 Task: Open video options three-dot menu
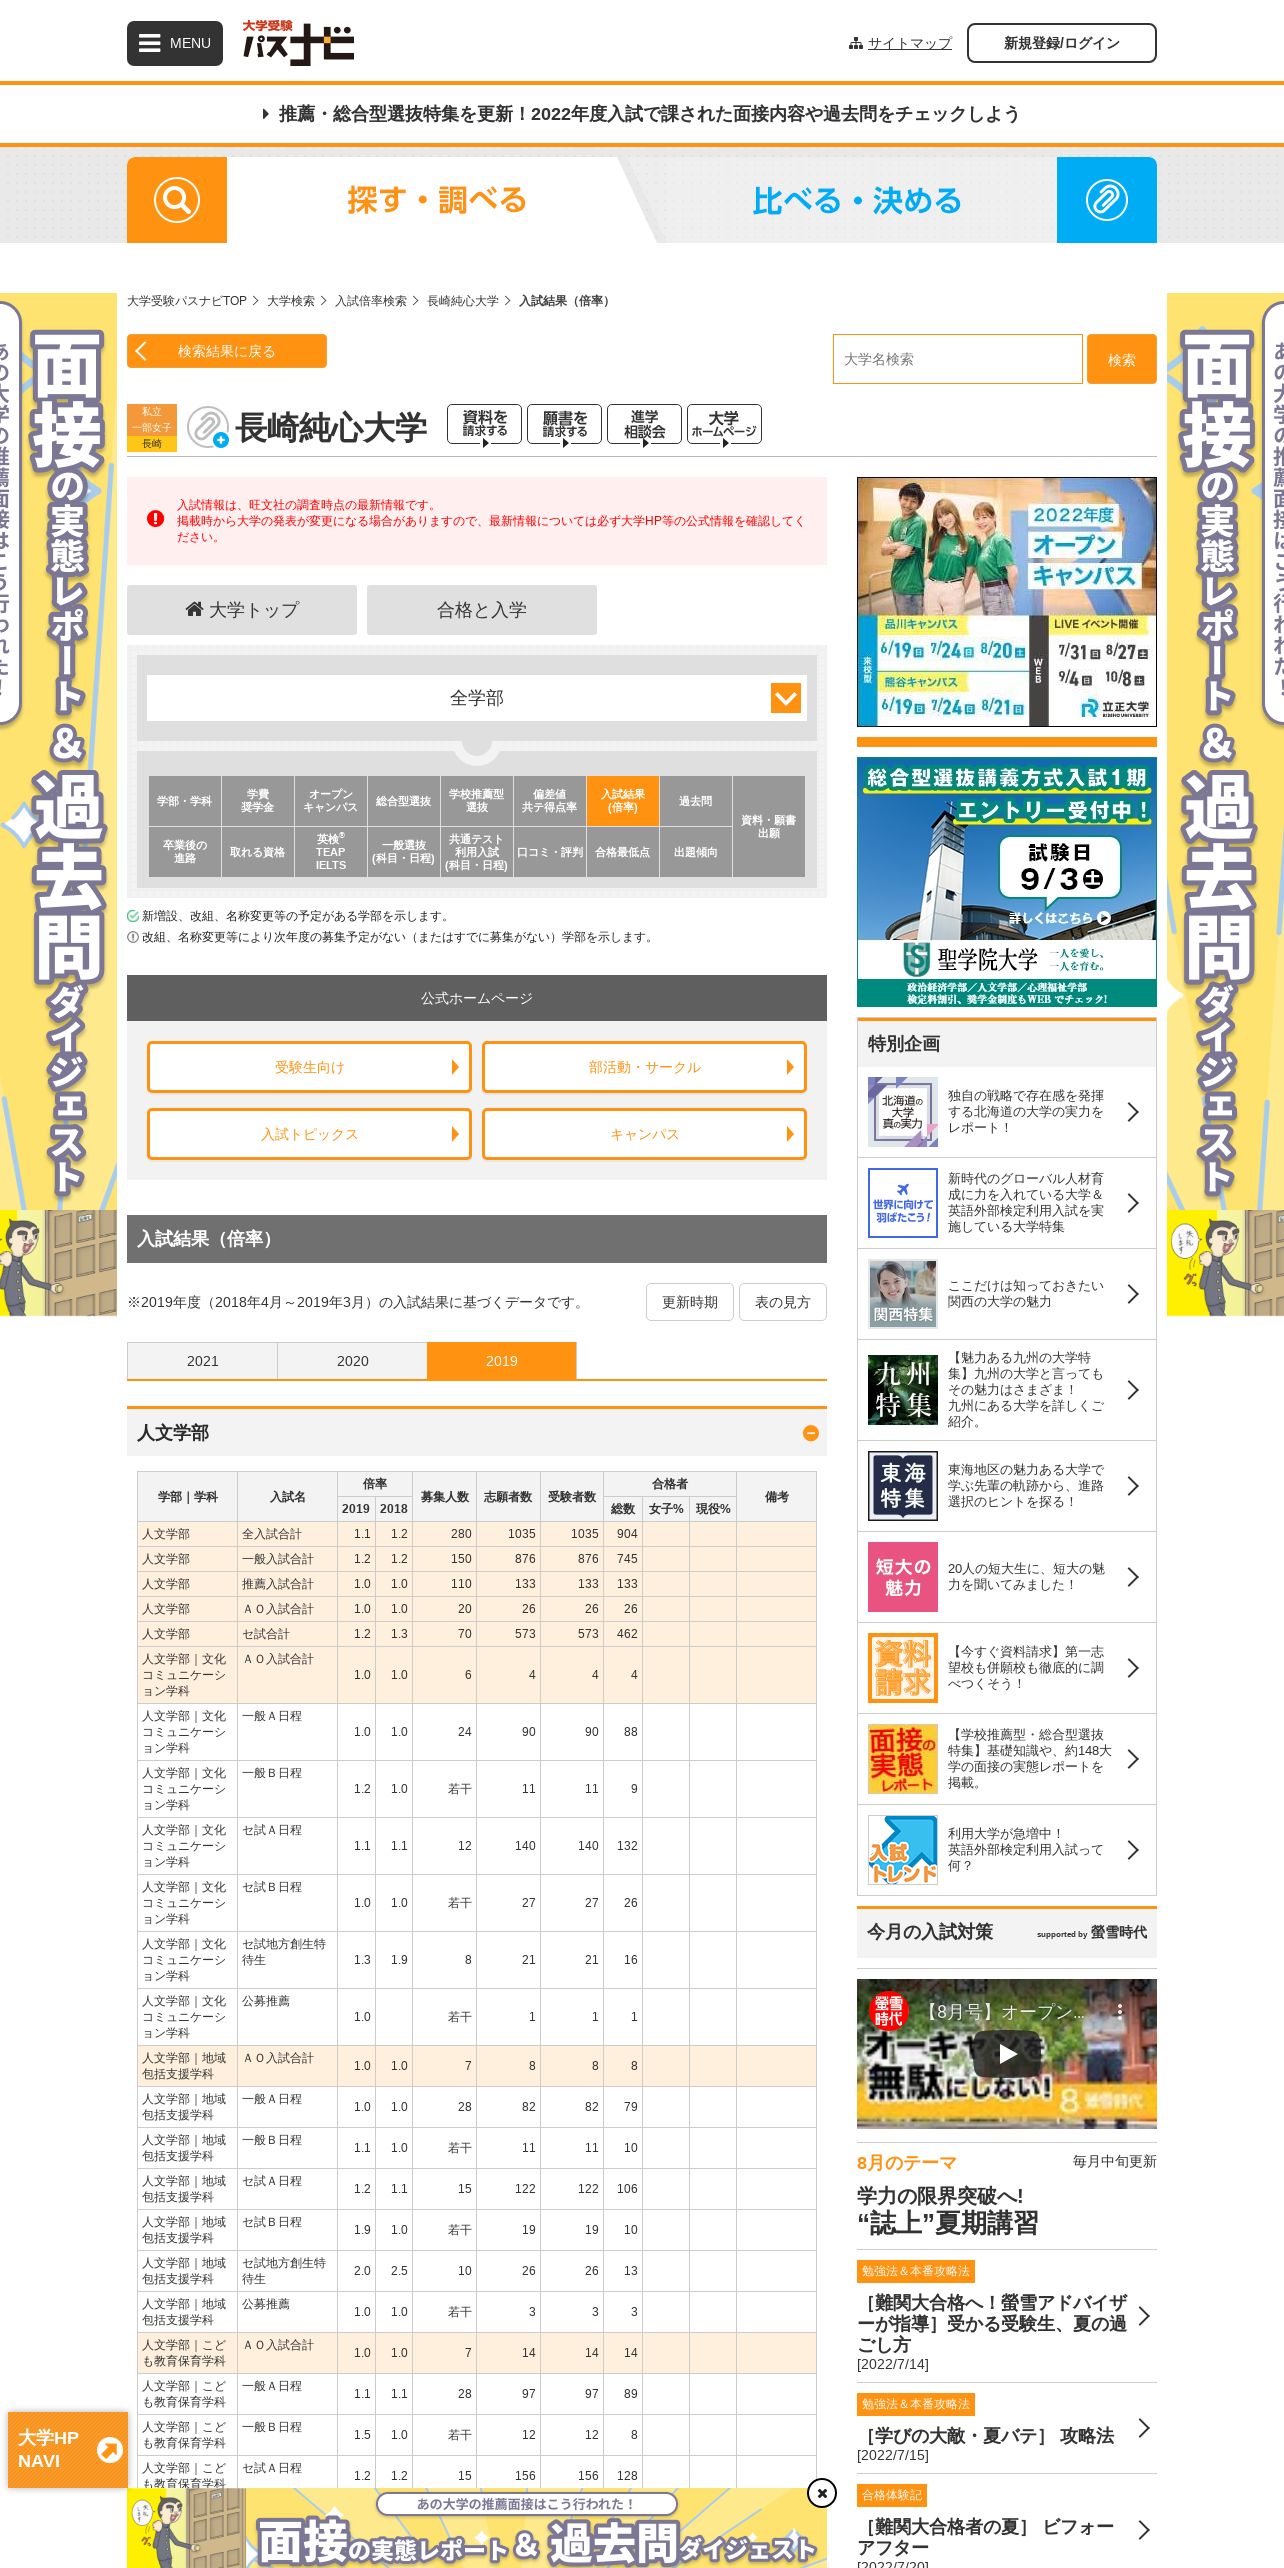tap(1120, 2010)
